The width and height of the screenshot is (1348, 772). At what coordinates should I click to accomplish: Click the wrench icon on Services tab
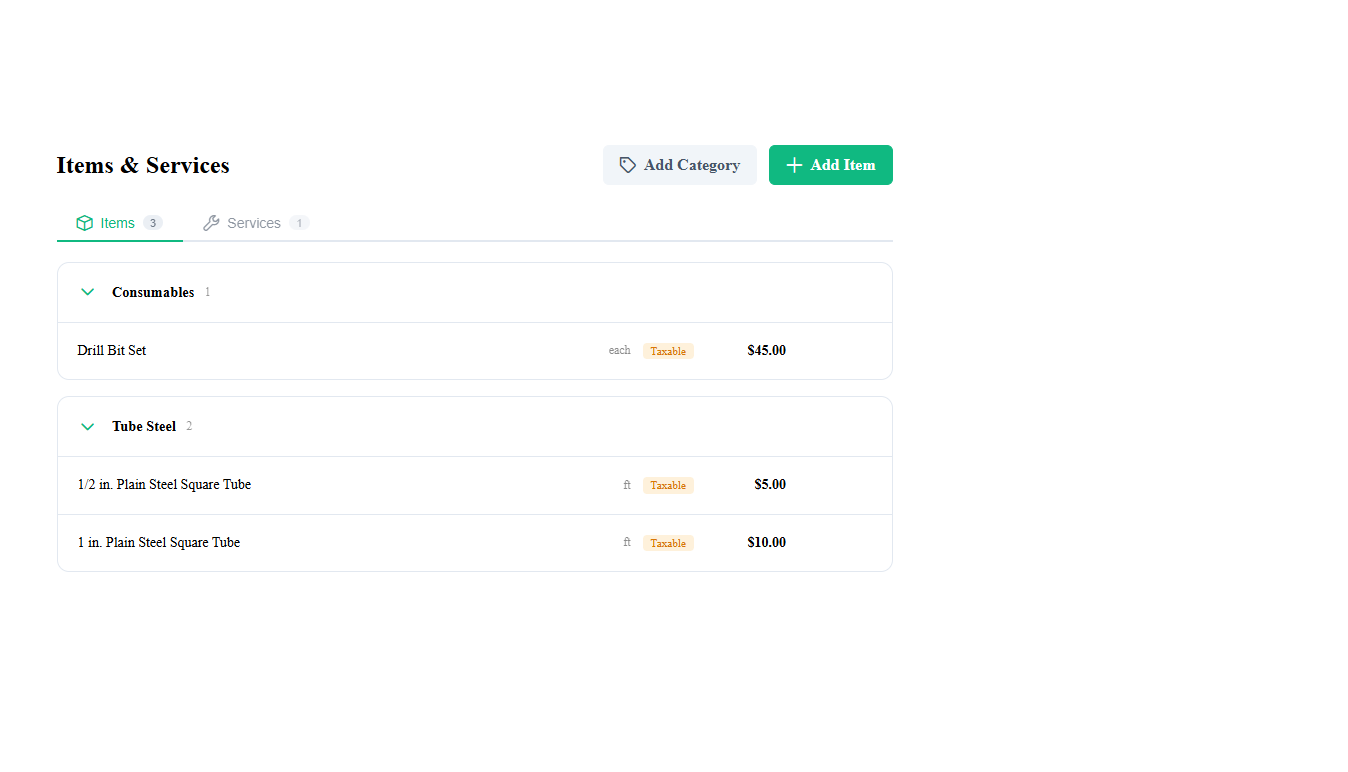[211, 223]
